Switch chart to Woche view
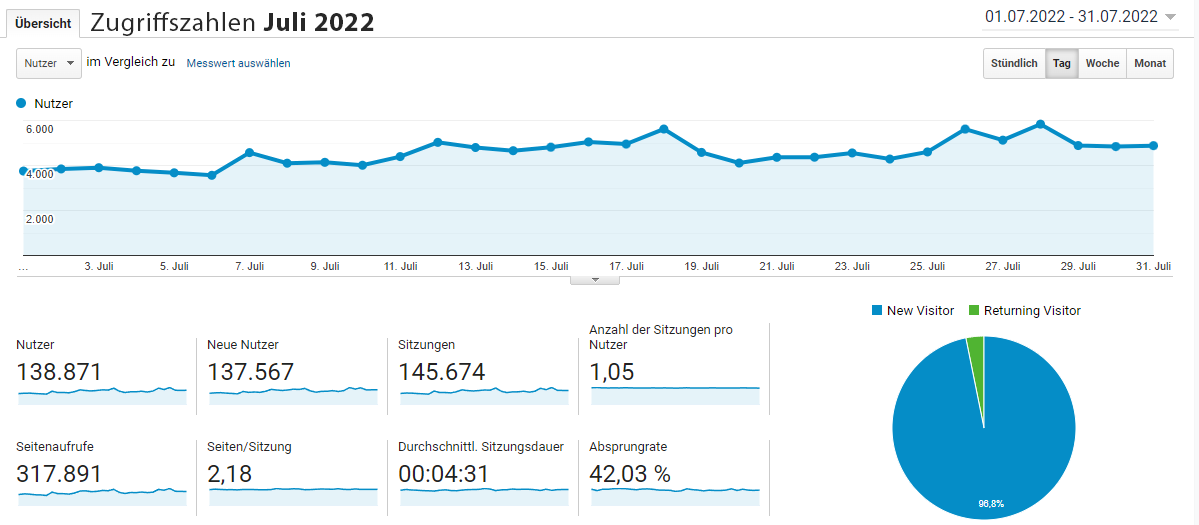Viewport: 1199px width, 525px height. click(x=1102, y=63)
